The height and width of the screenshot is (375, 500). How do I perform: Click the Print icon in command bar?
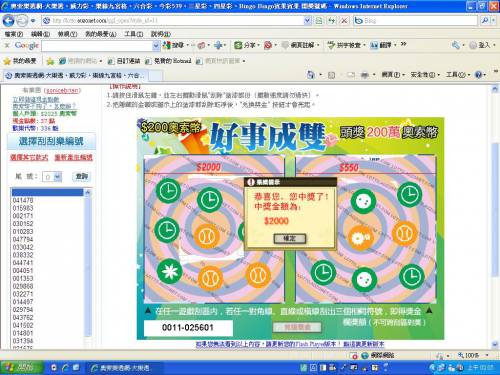(365, 75)
